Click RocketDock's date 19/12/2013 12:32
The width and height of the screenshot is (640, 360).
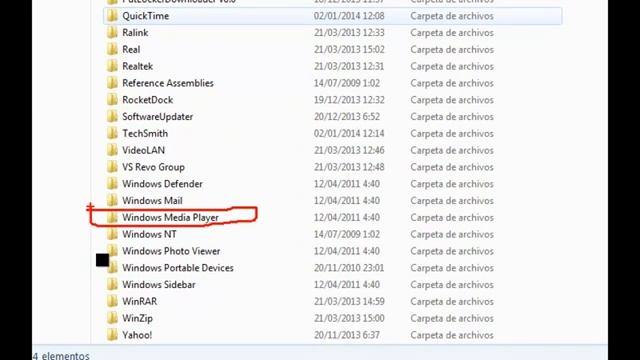tap(349, 100)
